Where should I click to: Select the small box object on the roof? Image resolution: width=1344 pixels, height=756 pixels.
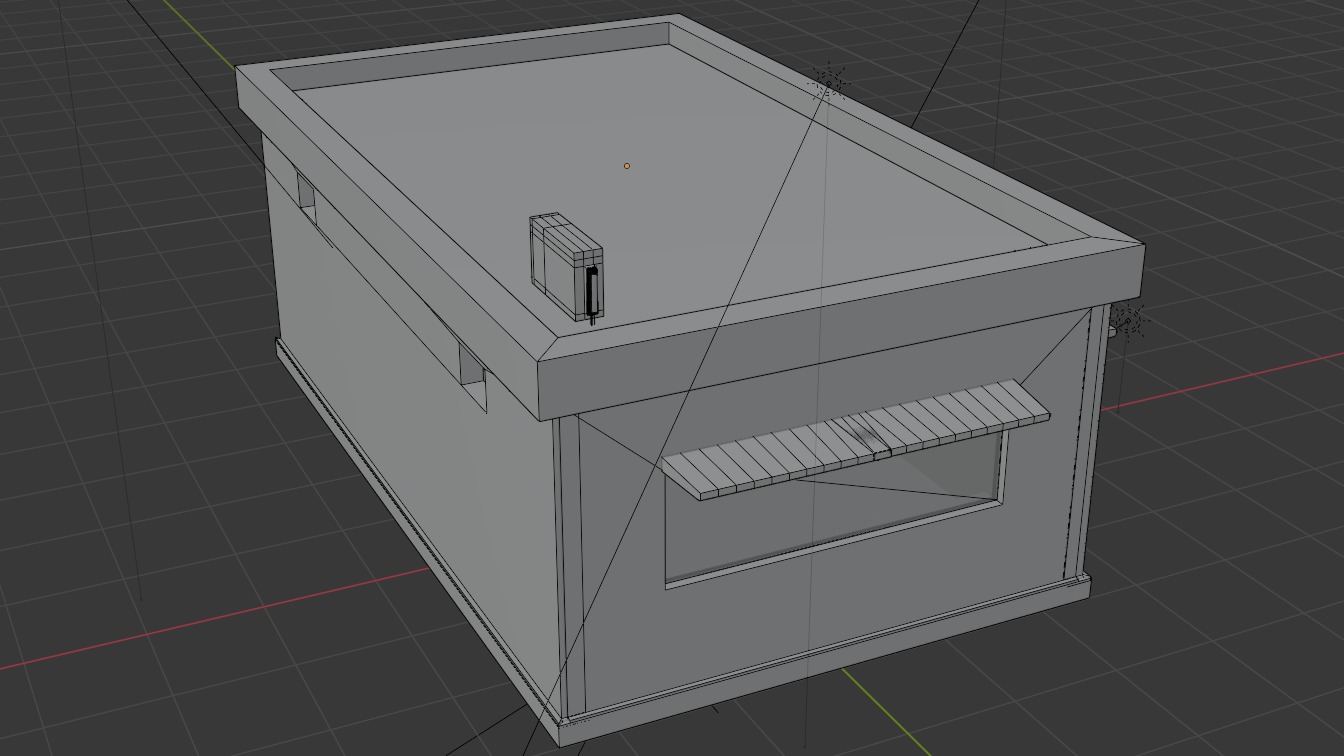[x=565, y=265]
